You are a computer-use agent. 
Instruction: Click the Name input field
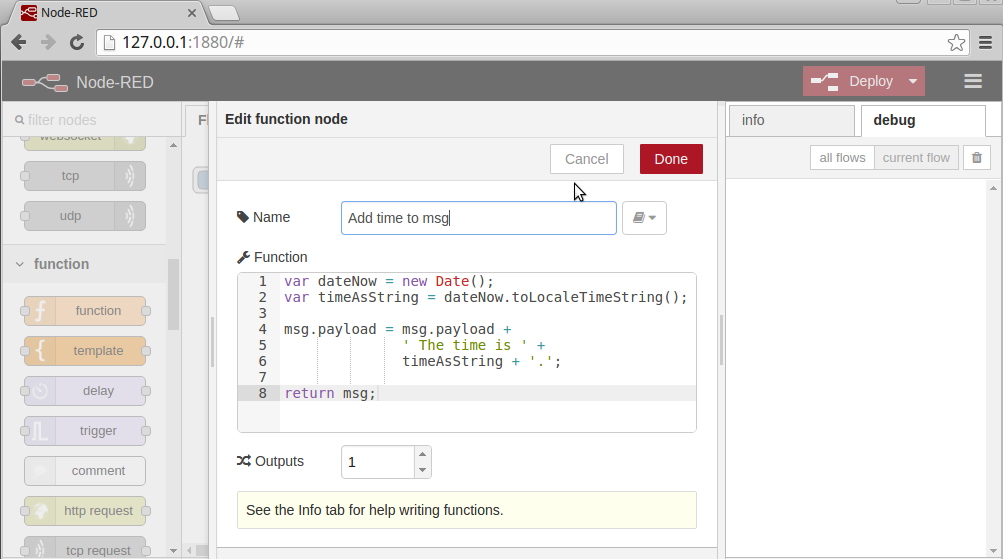[478, 218]
